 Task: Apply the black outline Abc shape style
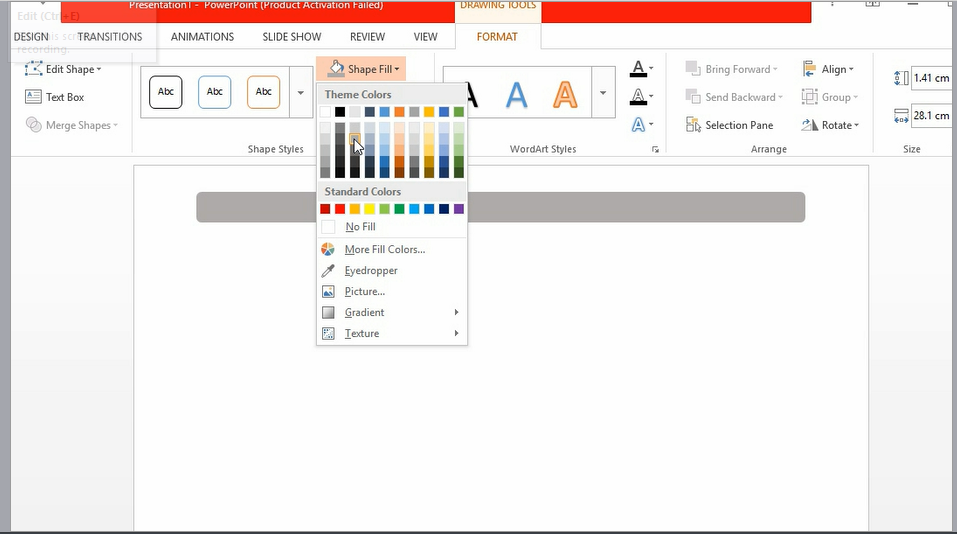[165, 92]
